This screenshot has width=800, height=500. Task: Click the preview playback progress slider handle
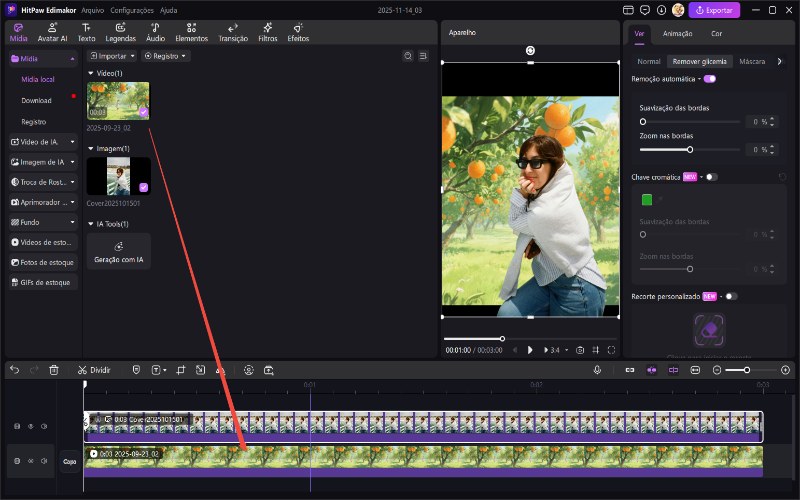point(502,338)
